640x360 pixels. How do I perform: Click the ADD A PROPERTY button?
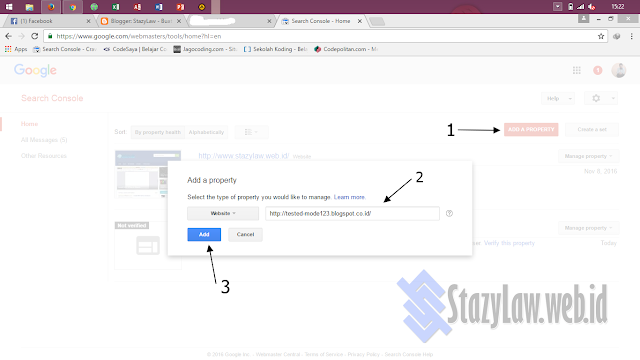(531, 129)
